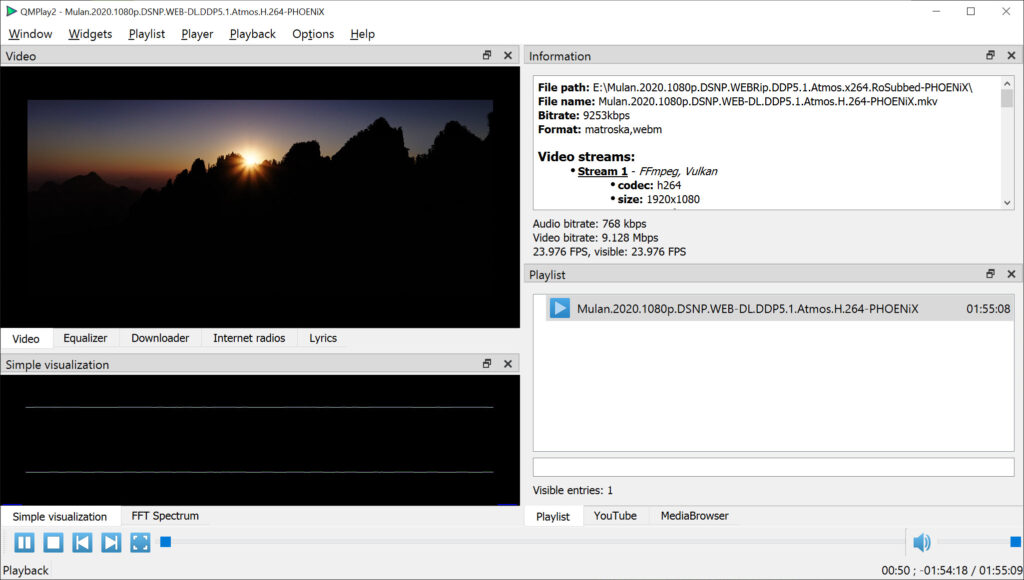Click the Information panel scrollbar thumb
The image size is (1024, 580).
pos(1006,99)
